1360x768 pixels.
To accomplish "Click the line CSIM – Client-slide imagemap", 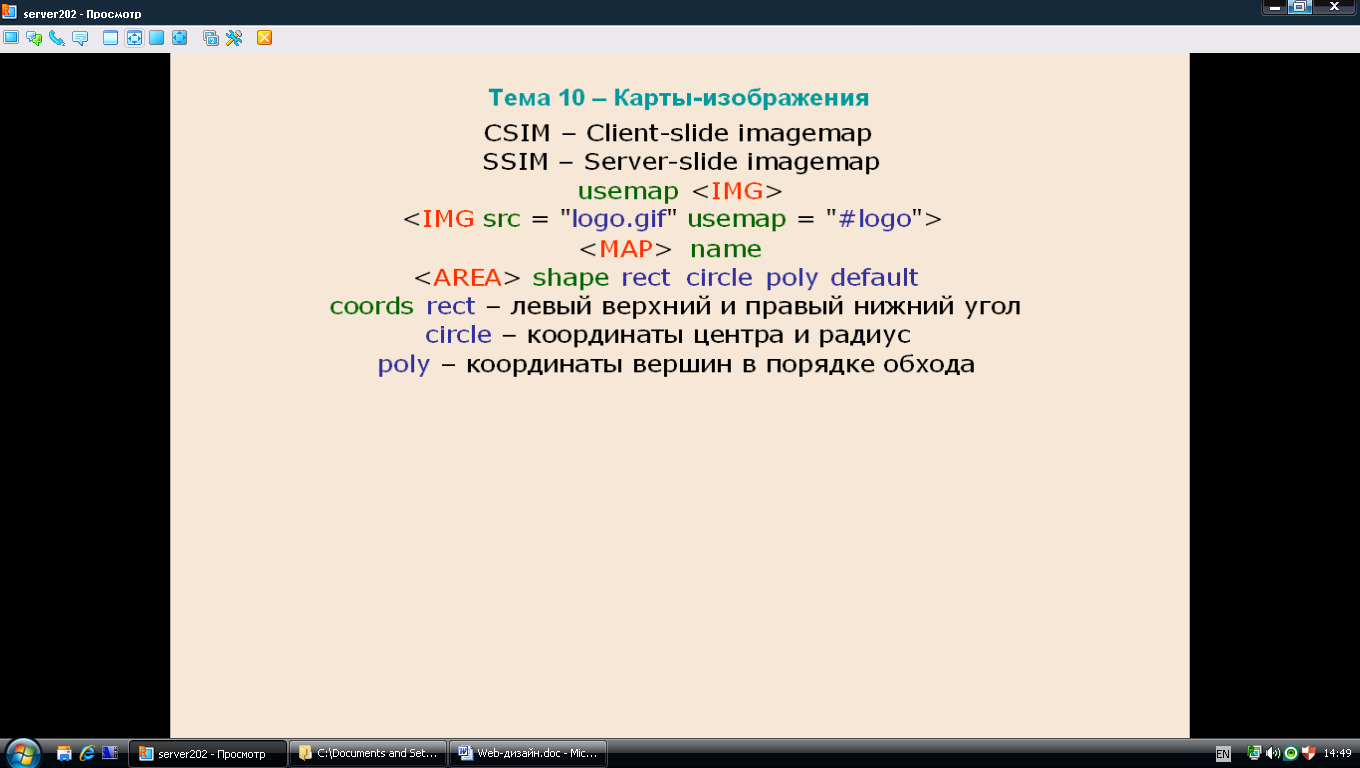I will (x=678, y=132).
